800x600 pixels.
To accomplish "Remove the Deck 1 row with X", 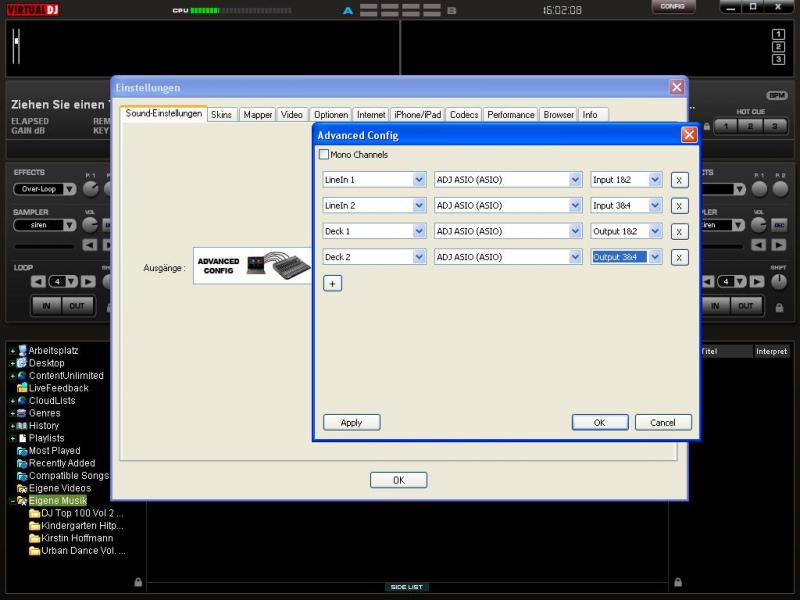I will (x=679, y=232).
